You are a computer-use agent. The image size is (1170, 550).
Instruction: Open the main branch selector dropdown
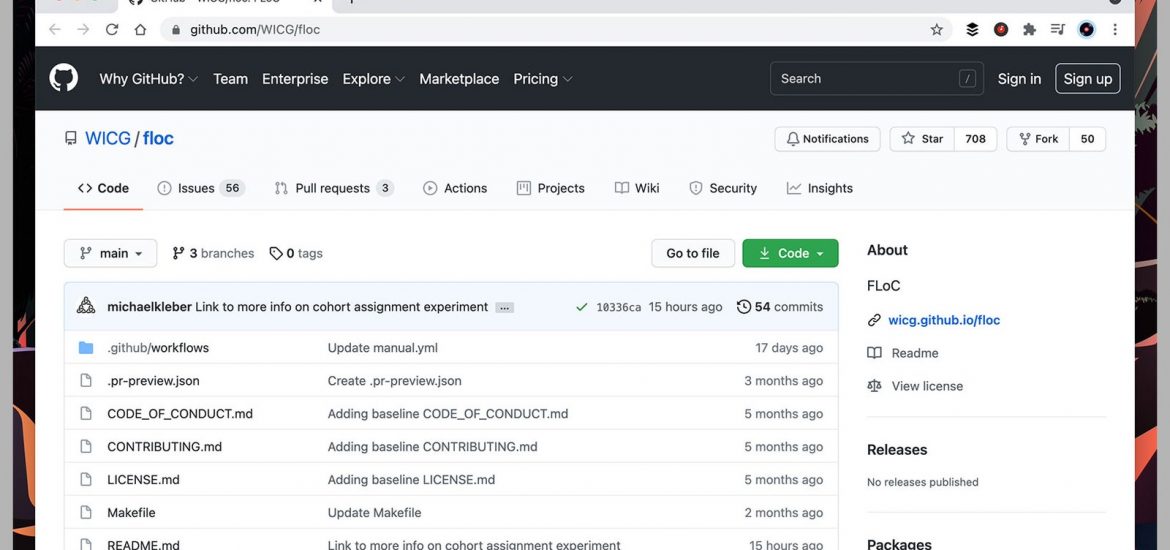click(x=110, y=253)
